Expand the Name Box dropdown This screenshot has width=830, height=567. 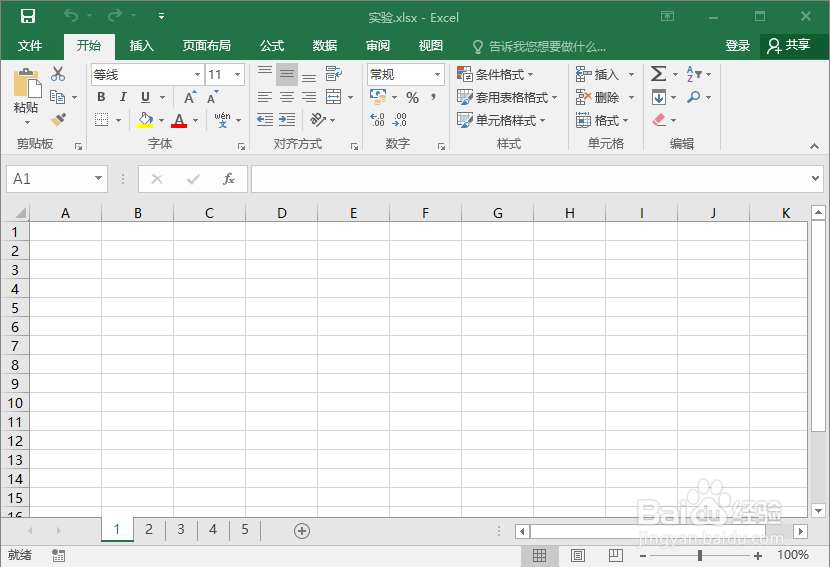(98, 178)
